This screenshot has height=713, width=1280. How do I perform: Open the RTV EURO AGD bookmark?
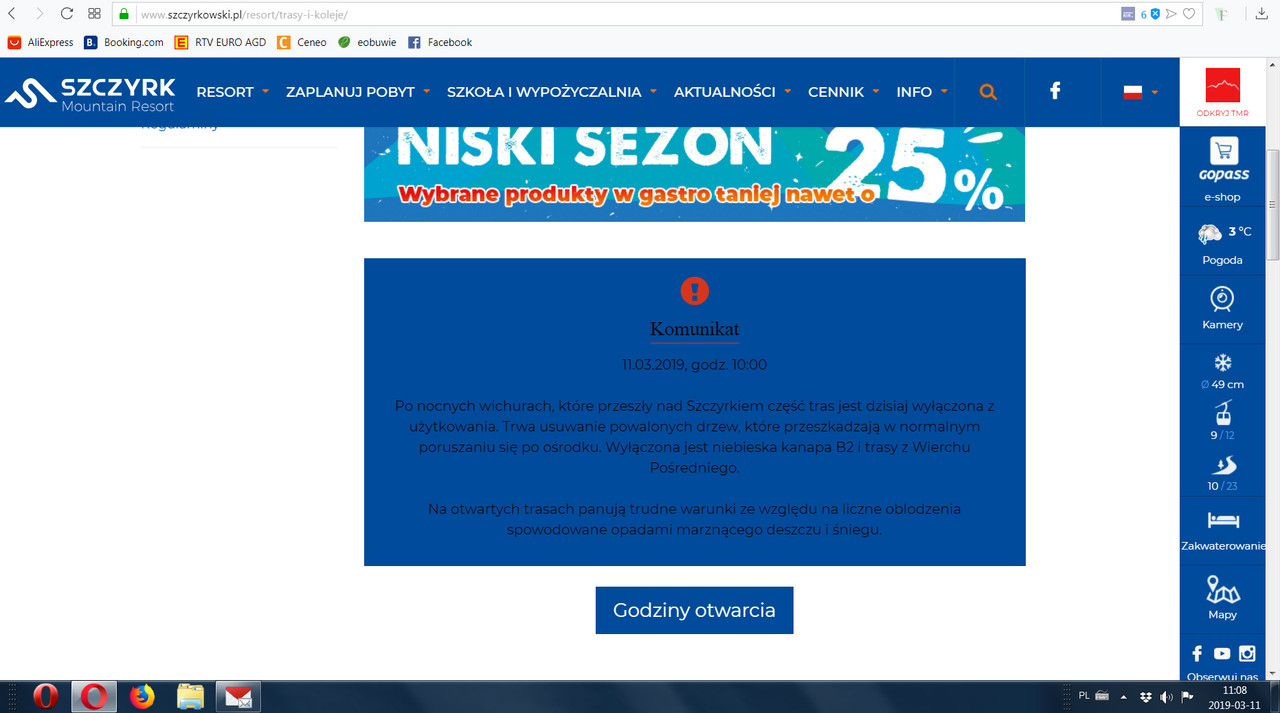point(220,42)
